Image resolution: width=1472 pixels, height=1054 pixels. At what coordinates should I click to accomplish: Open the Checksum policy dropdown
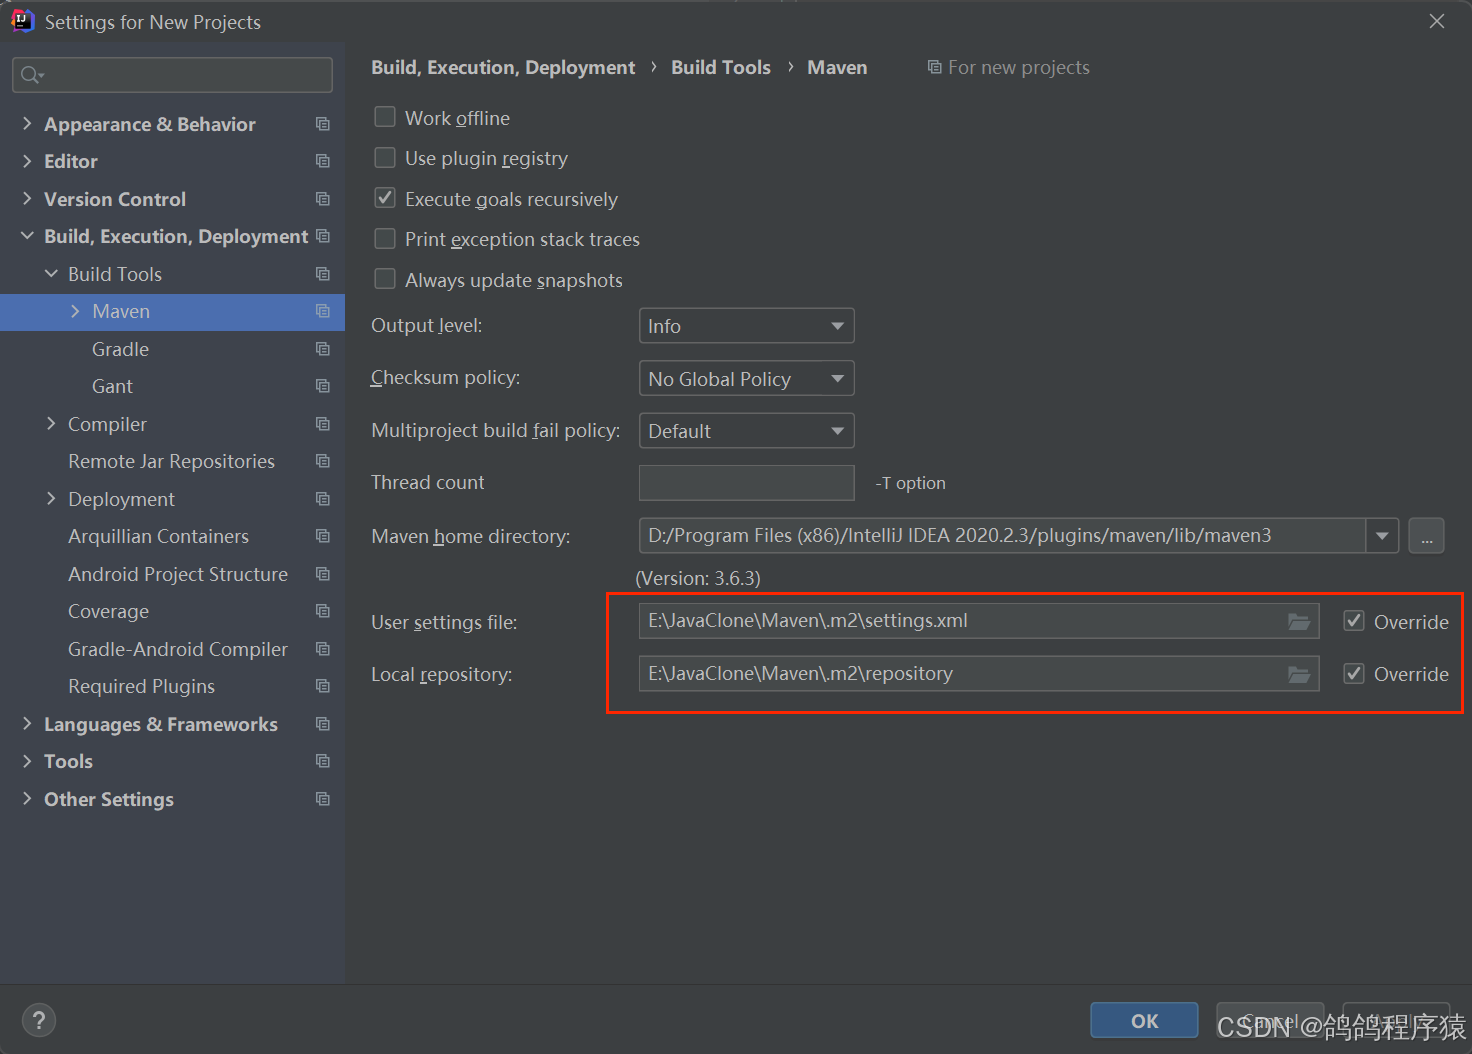pyautogui.click(x=746, y=378)
